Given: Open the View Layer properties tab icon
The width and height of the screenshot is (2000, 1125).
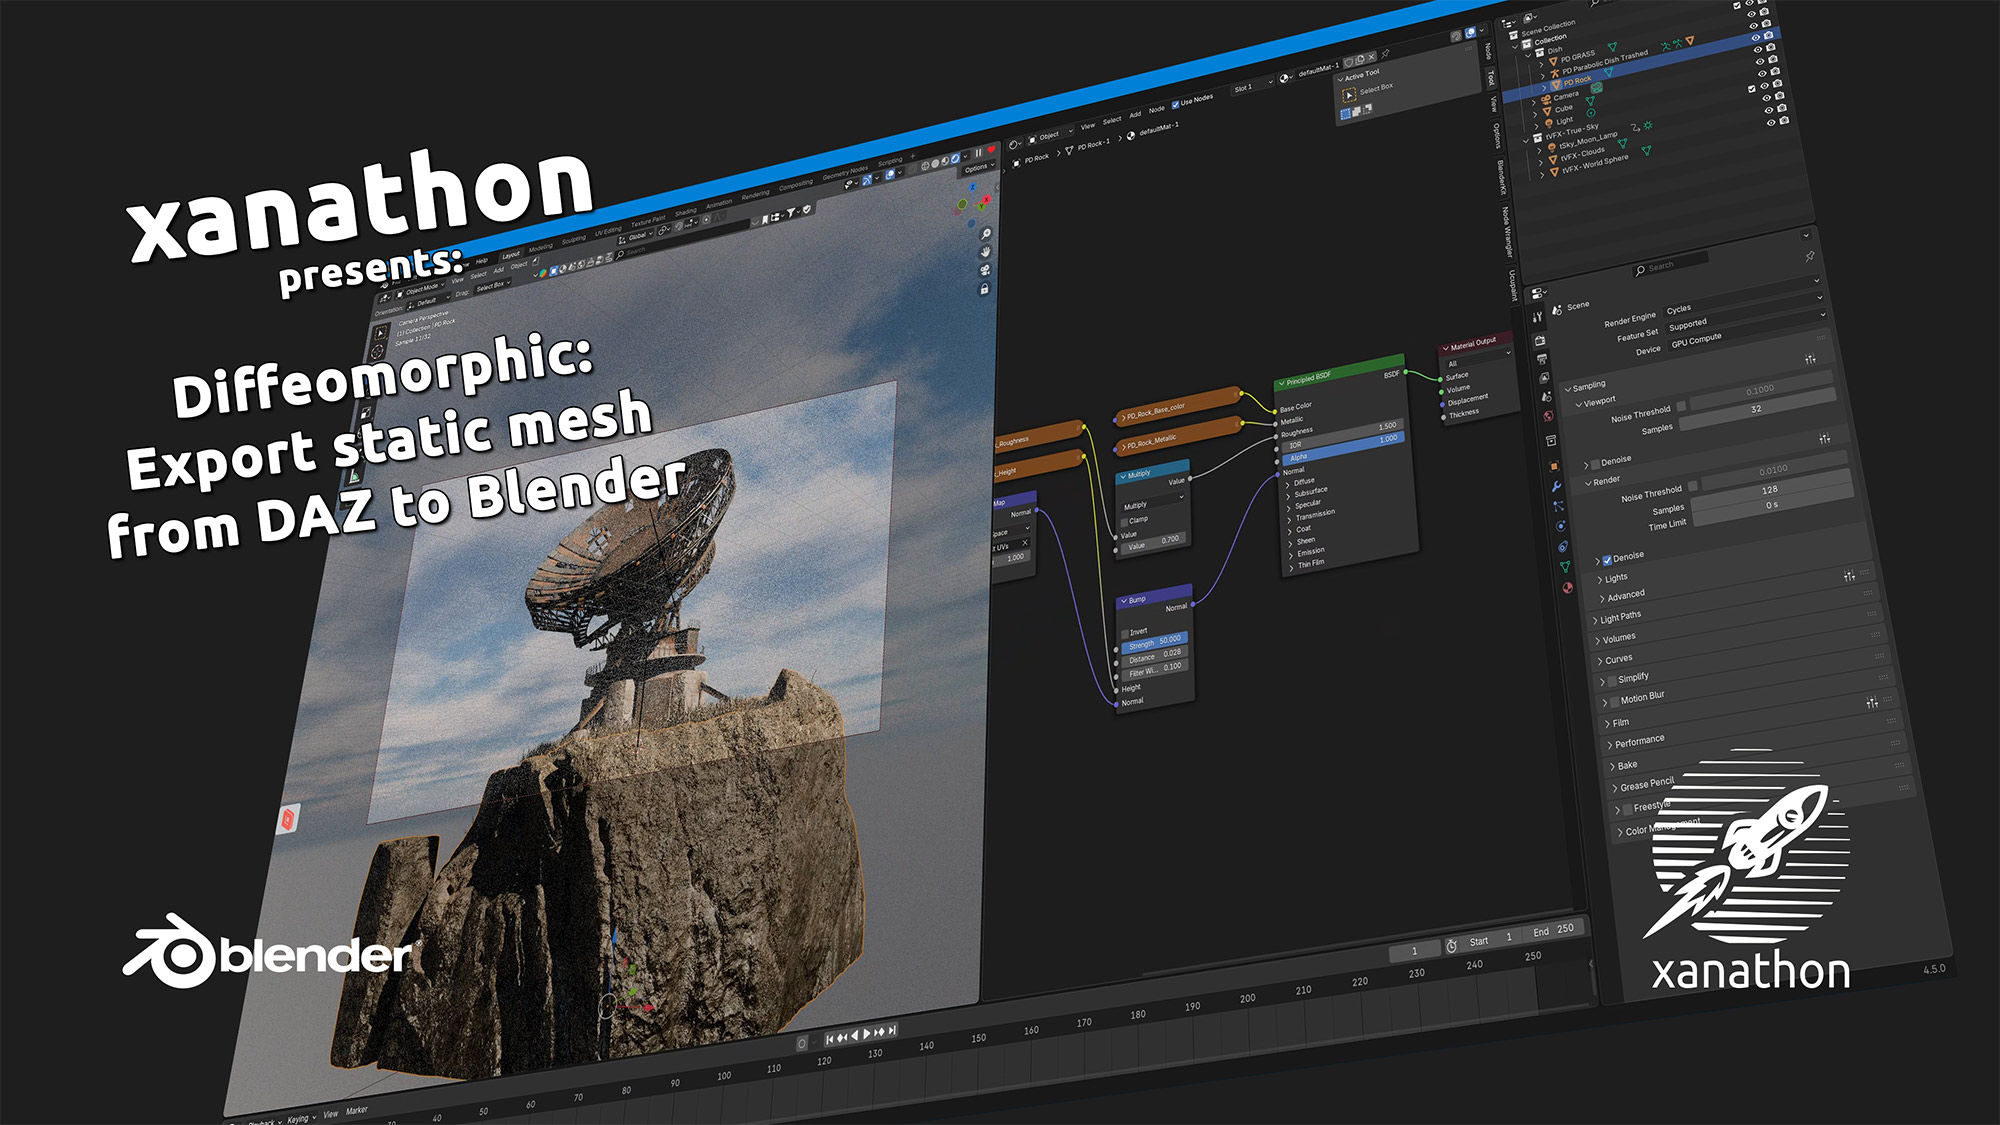Looking at the screenshot, I should pos(1545,377).
